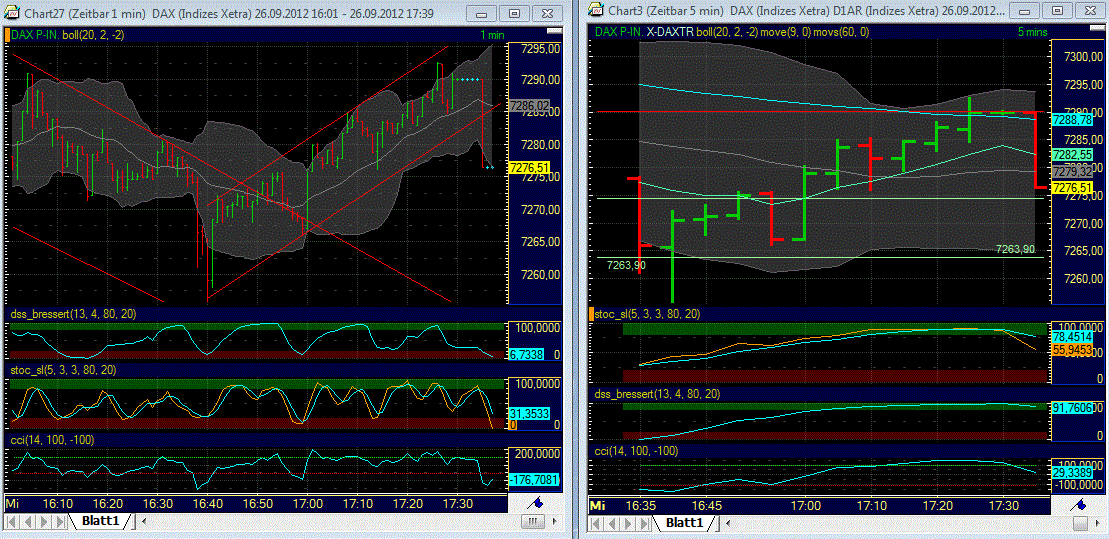Click left scroll arrow in Chart27
Viewport: 1109px width, 539px height.
144,521
